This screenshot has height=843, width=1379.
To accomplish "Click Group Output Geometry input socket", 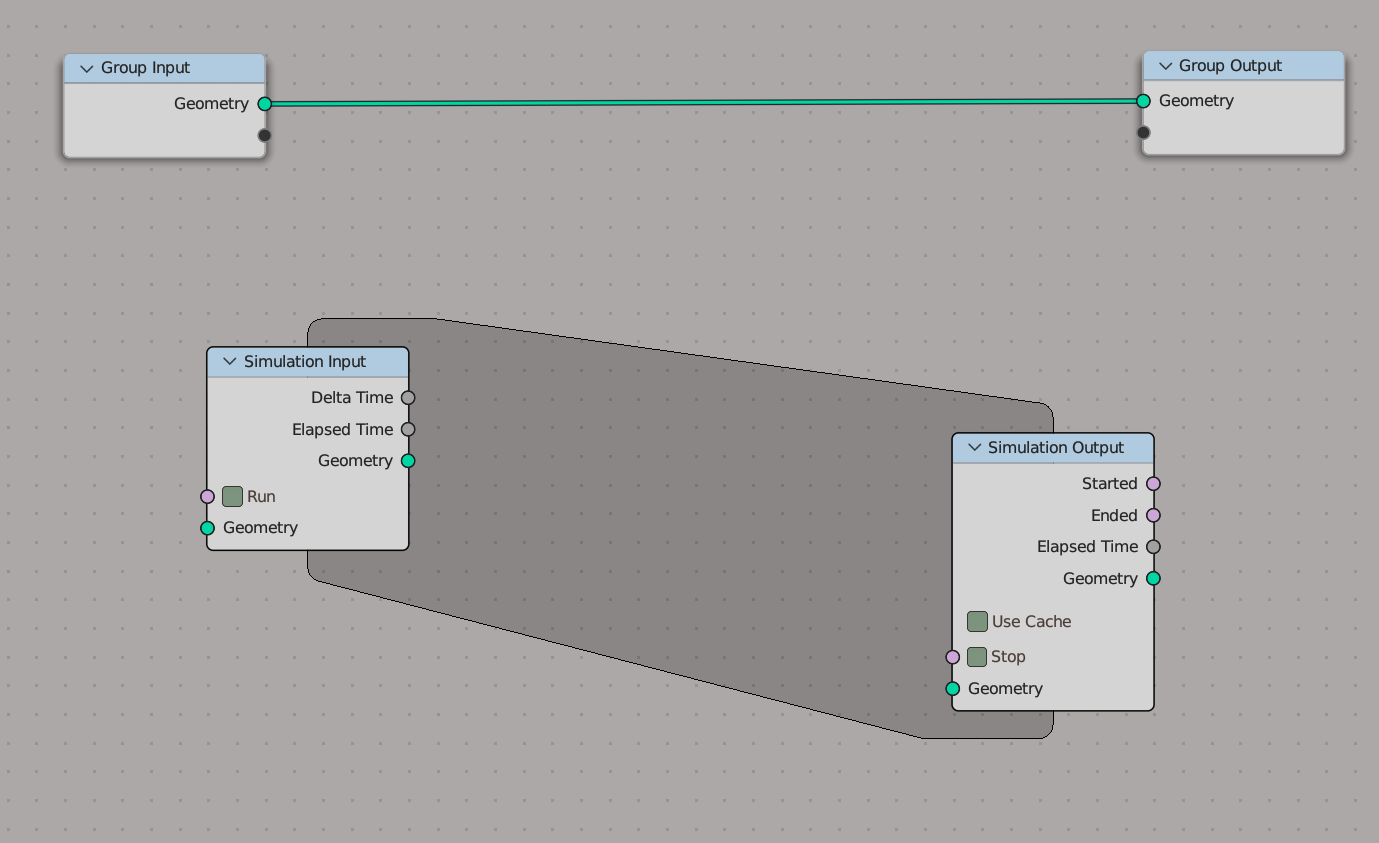I will (x=1144, y=101).
